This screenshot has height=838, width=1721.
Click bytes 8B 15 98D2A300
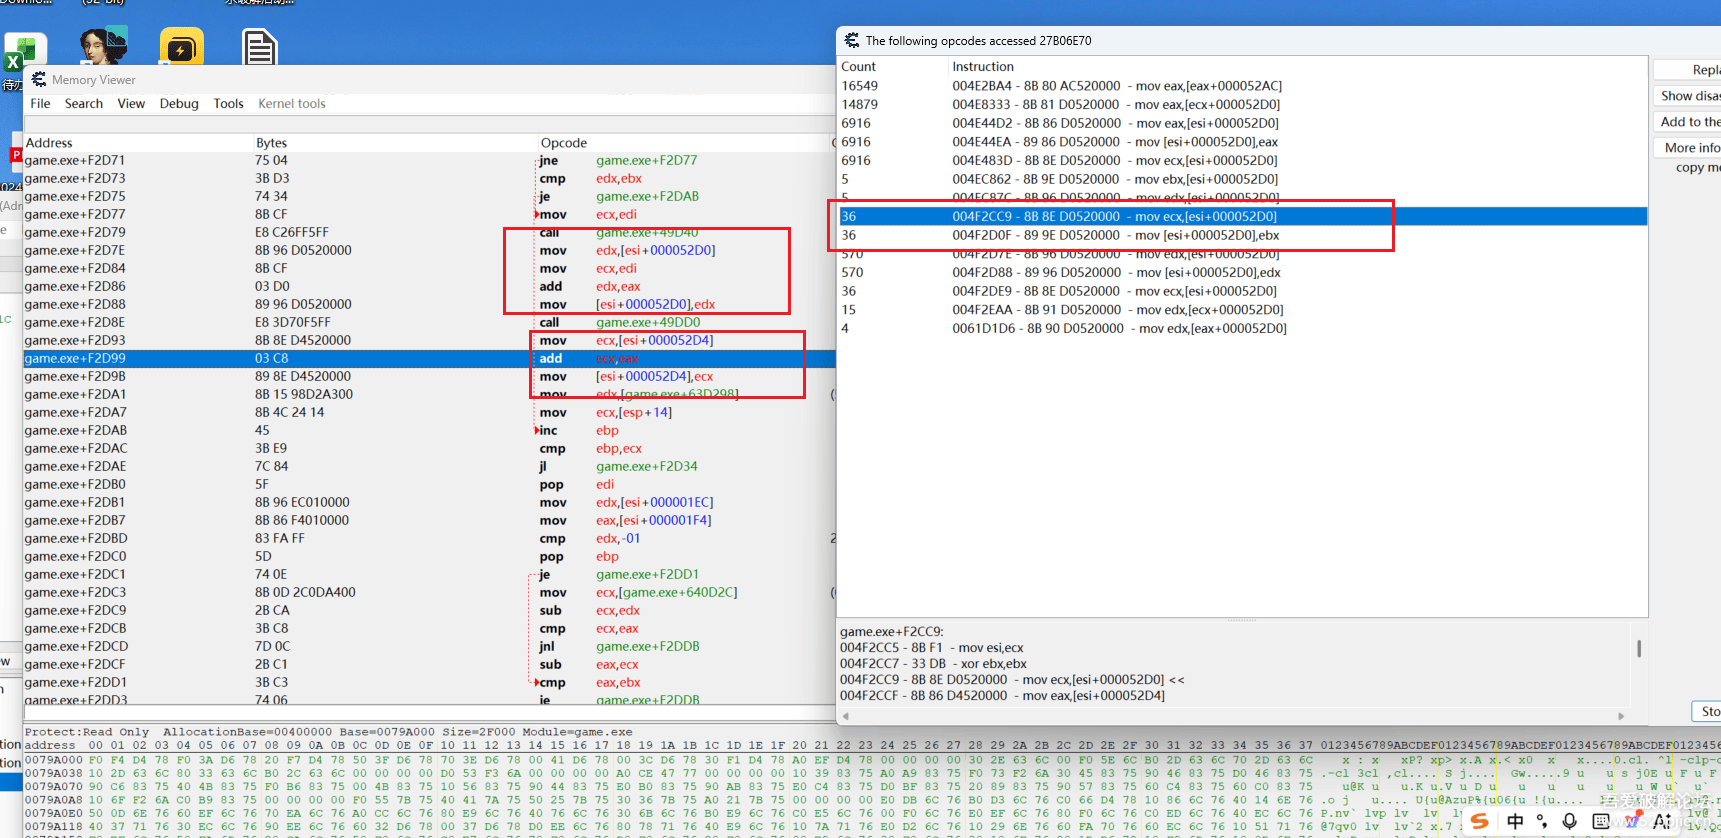304,394
